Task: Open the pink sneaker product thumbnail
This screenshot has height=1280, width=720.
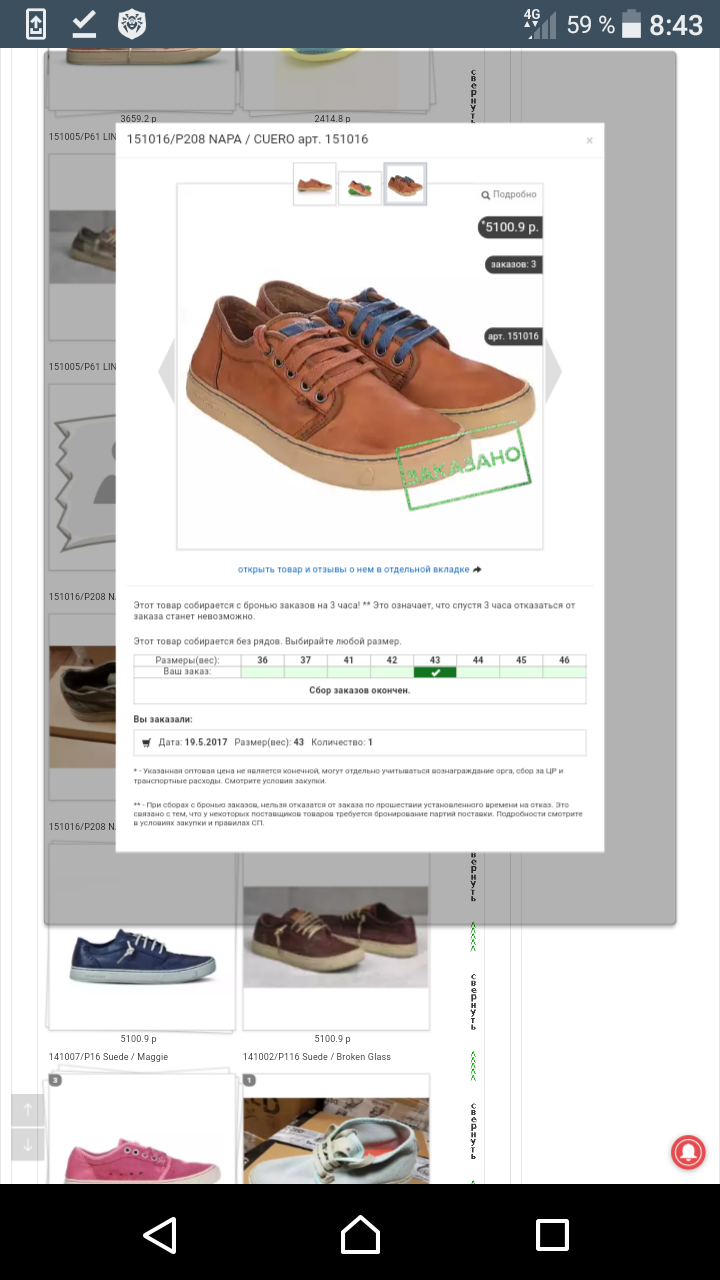Action: pyautogui.click(x=141, y=1130)
